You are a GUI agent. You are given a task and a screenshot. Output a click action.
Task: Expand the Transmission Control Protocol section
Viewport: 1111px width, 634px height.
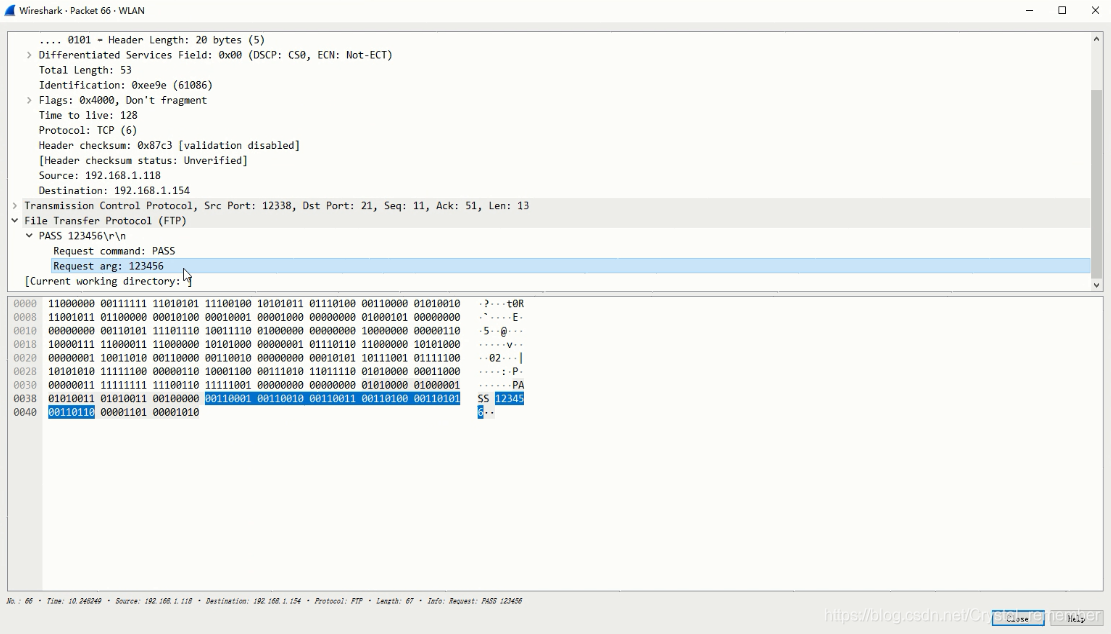15,206
